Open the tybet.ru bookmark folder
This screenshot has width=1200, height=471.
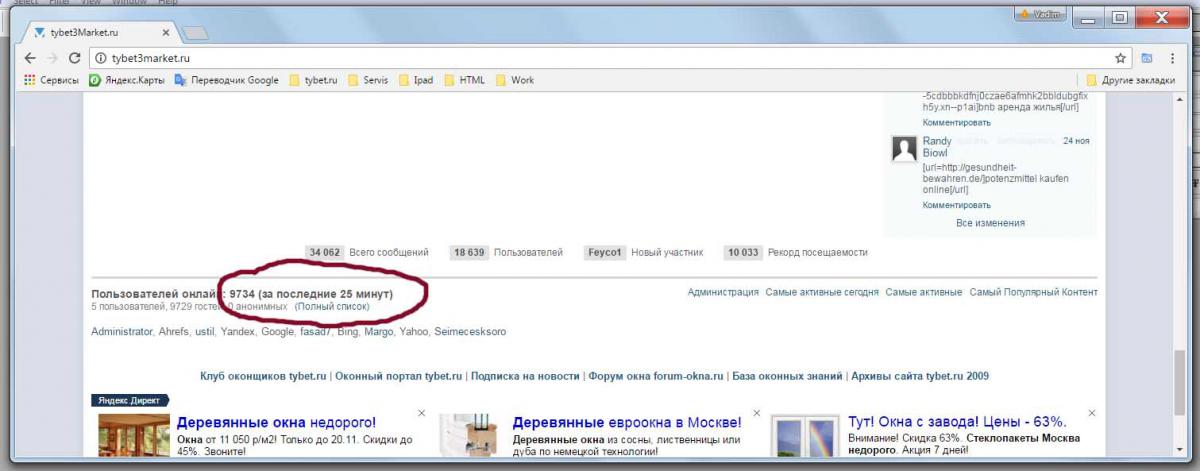(313, 80)
